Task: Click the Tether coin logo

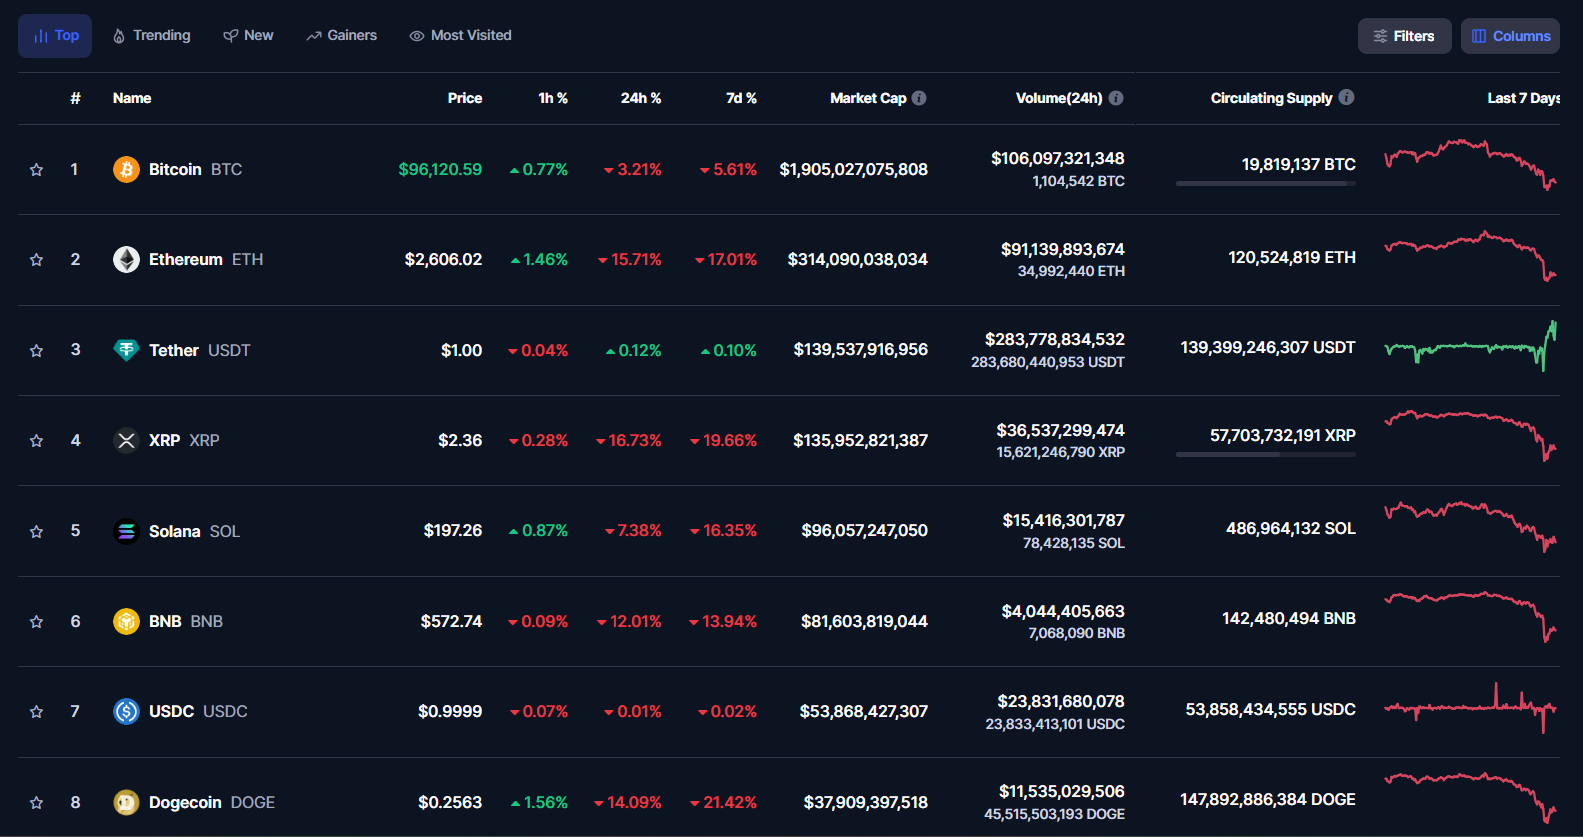Action: (x=126, y=350)
